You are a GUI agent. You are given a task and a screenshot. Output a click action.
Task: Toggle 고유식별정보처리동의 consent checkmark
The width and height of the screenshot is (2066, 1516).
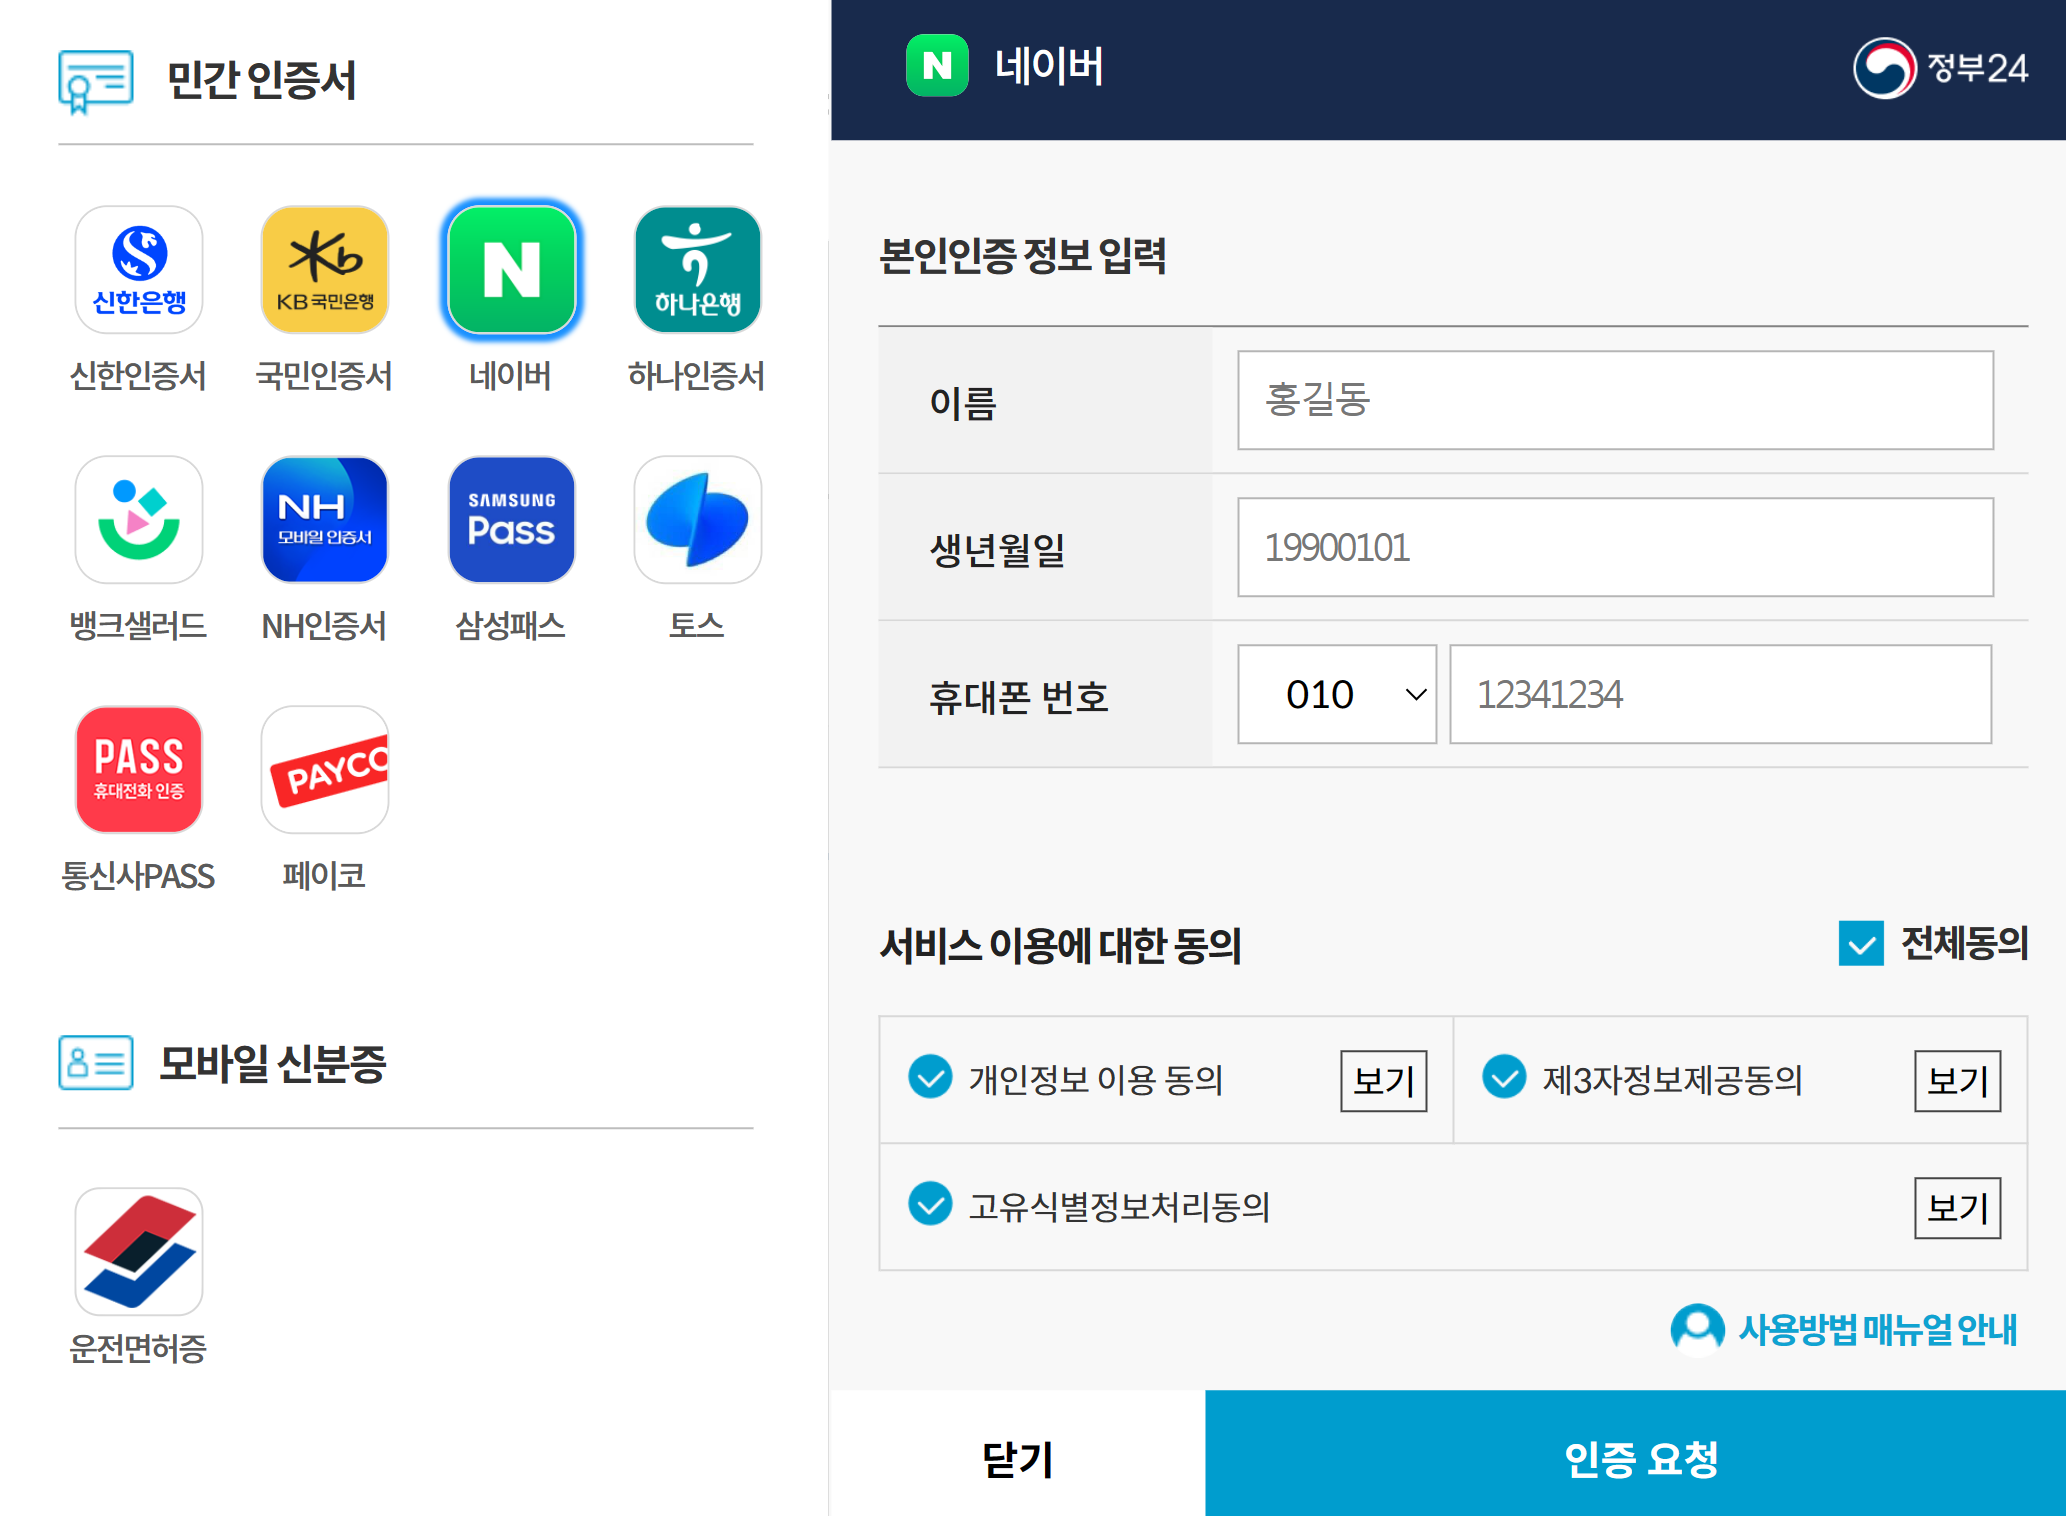pos(930,1204)
